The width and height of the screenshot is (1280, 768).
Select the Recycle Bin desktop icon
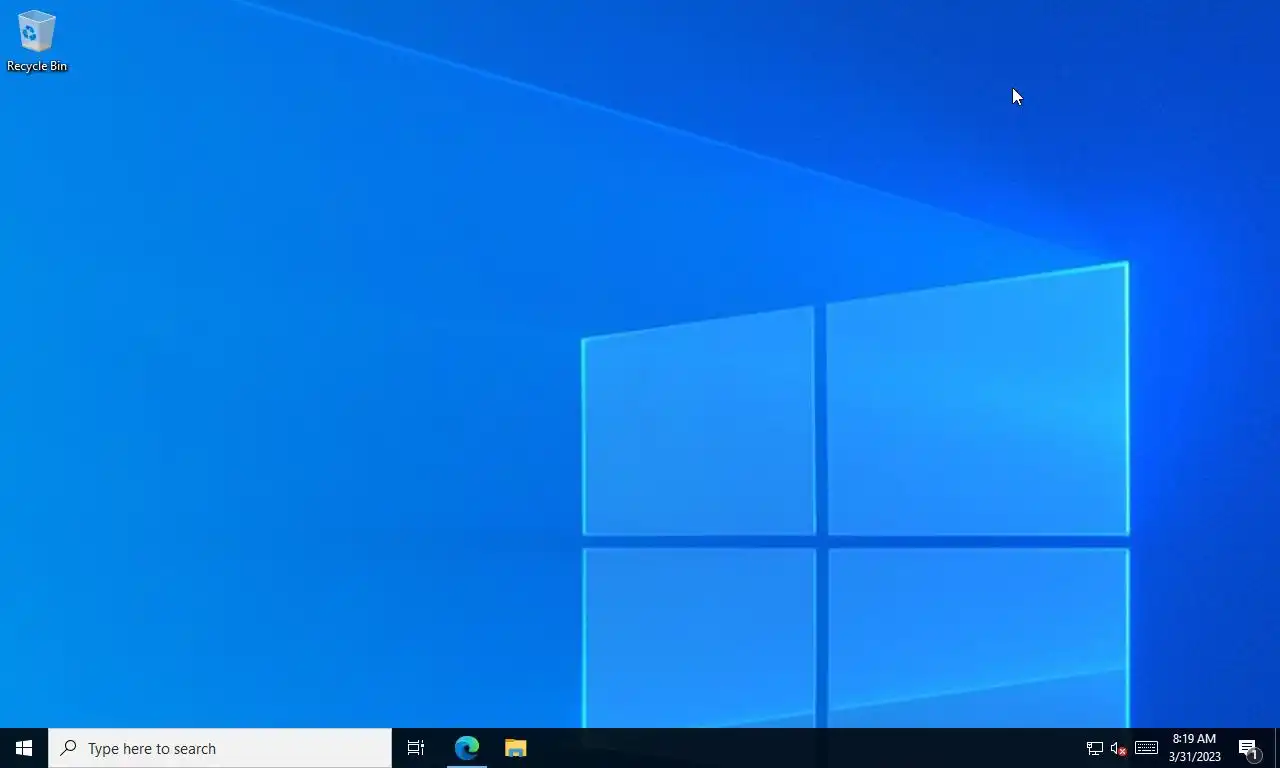(37, 41)
